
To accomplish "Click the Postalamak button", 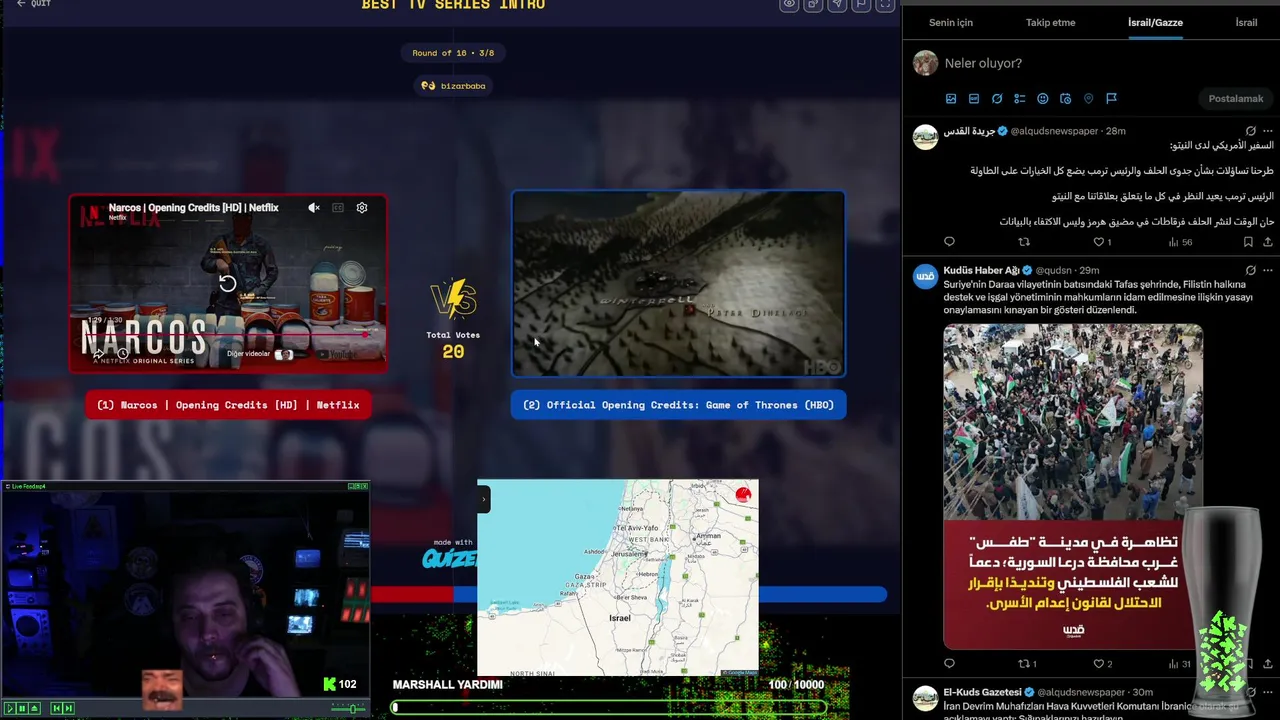I will click(x=1236, y=99).
